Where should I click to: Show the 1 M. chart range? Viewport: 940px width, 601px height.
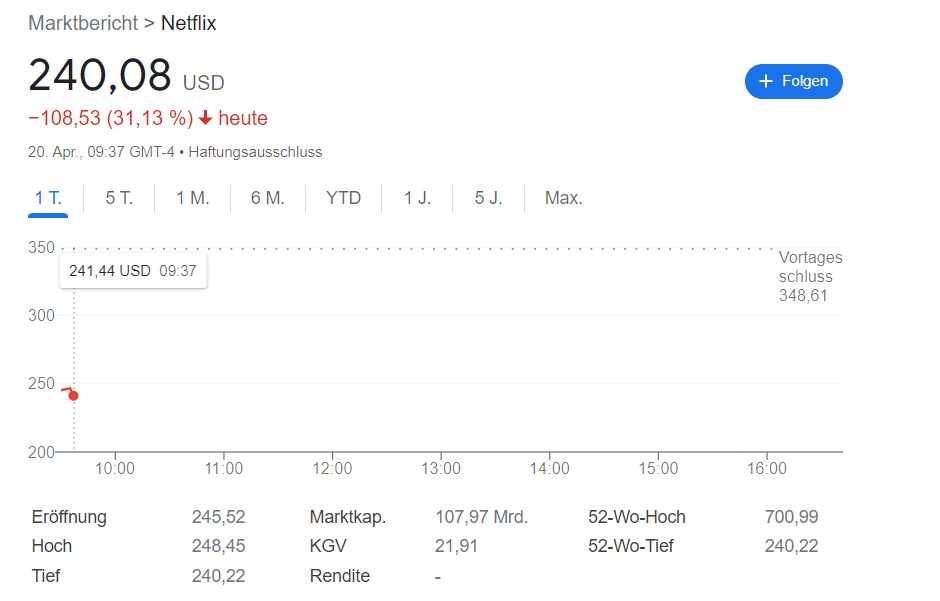click(x=192, y=198)
